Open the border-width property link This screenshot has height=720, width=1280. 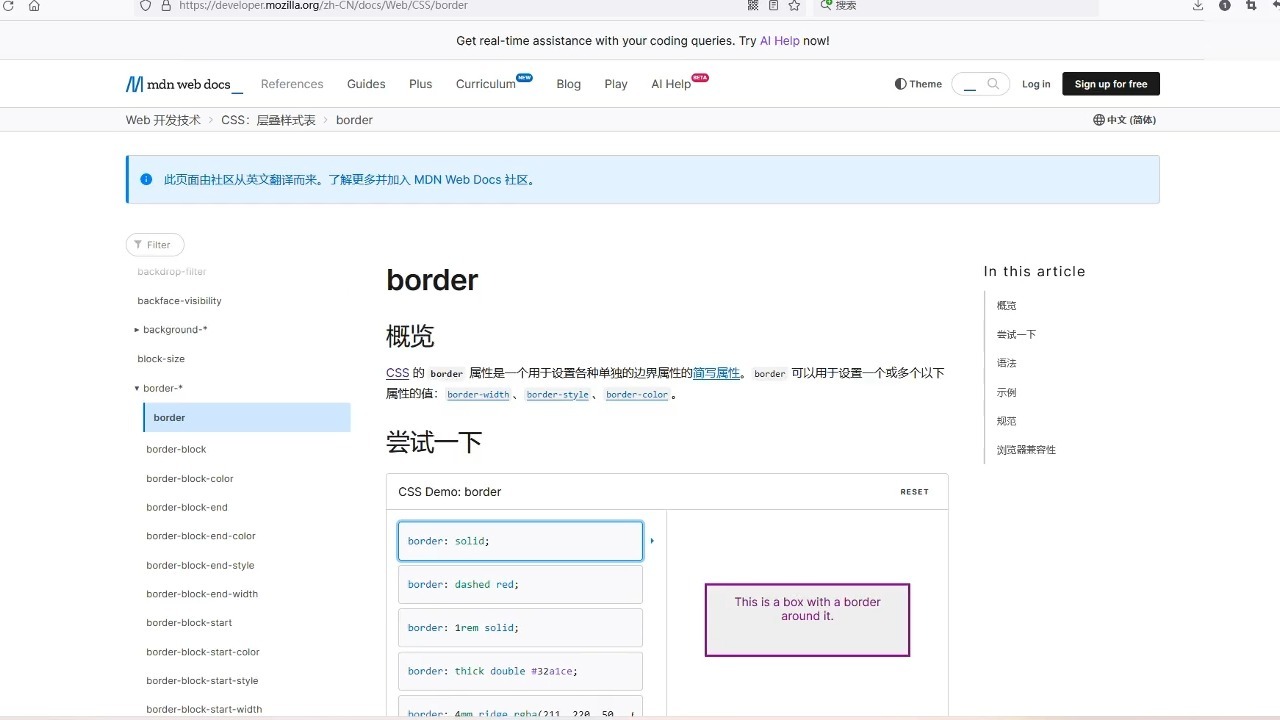(478, 395)
